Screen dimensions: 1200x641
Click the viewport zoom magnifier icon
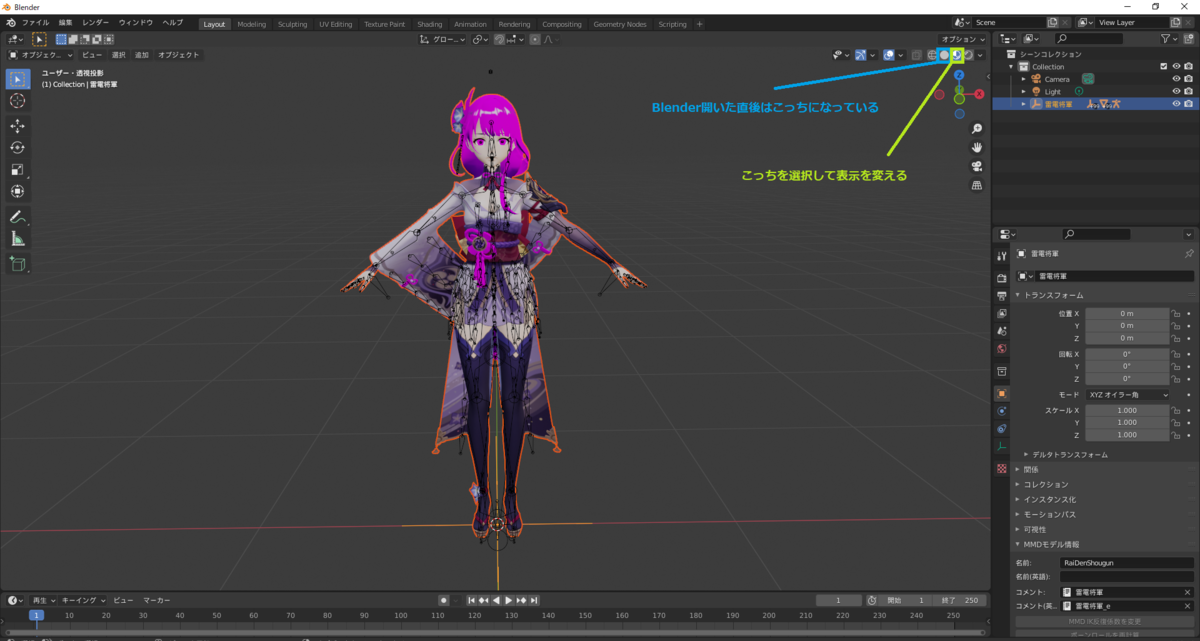click(x=977, y=129)
